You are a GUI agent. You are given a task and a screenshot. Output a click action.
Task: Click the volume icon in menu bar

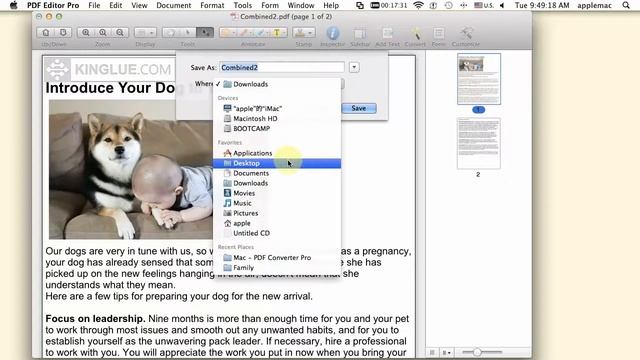(502, 5)
